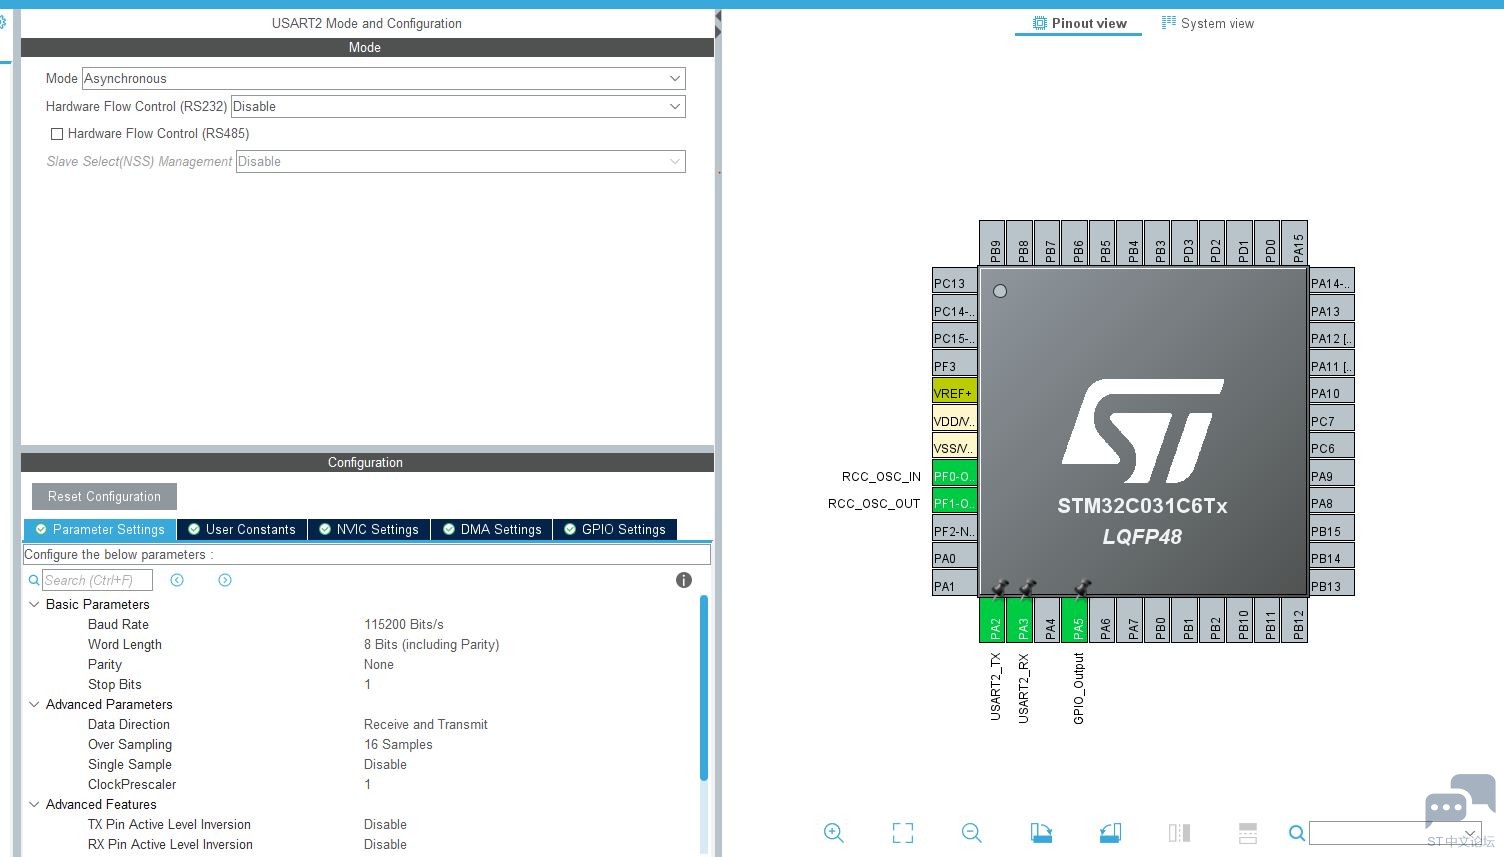This screenshot has height=857, width=1504.
Task: Open Slave Select(NSS) Management dropdown
Action: click(x=461, y=162)
